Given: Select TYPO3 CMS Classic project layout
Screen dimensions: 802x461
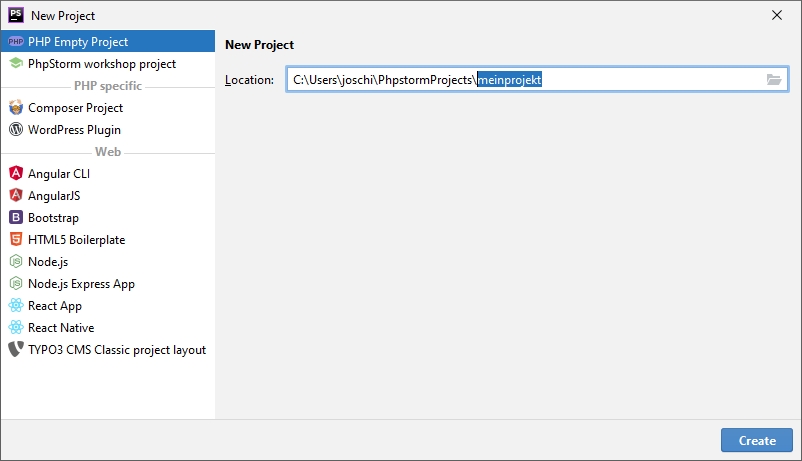Looking at the screenshot, I should tap(116, 350).
